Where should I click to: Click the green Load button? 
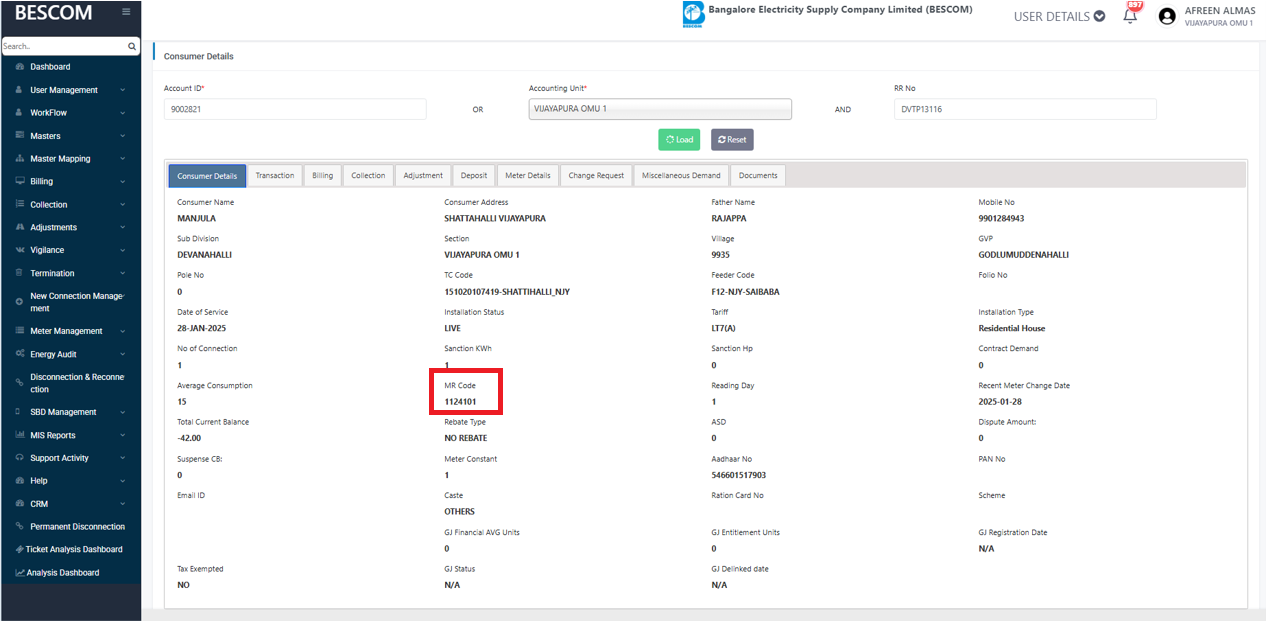679,140
